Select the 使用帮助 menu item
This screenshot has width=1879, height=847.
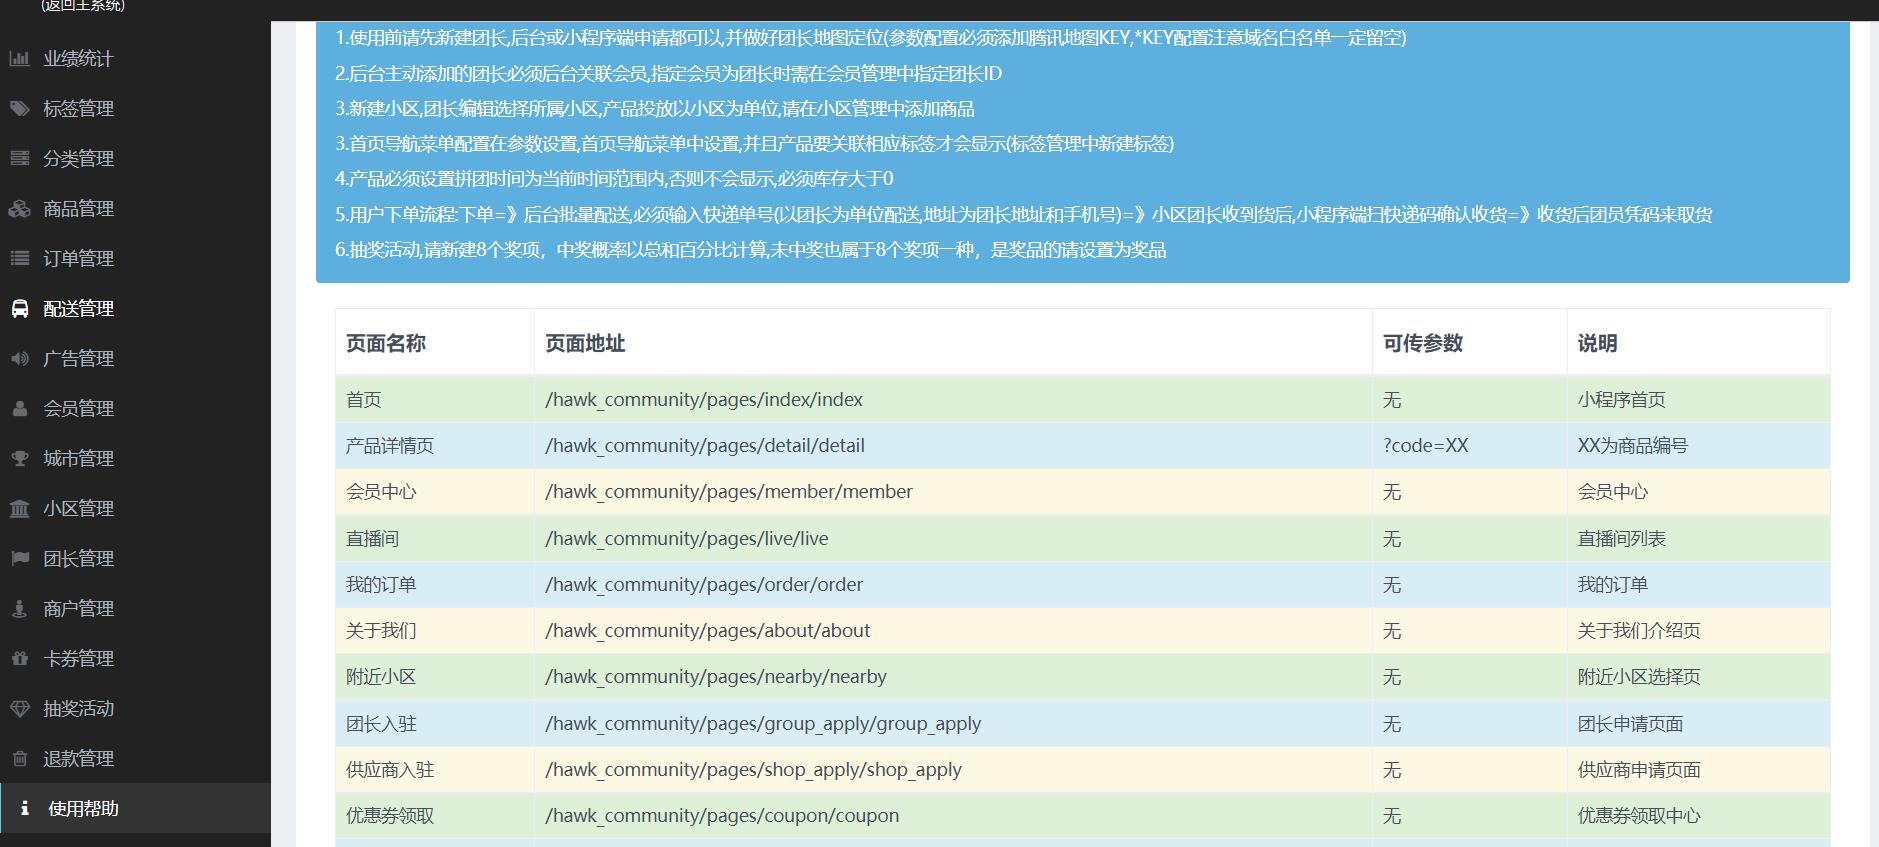[83, 809]
